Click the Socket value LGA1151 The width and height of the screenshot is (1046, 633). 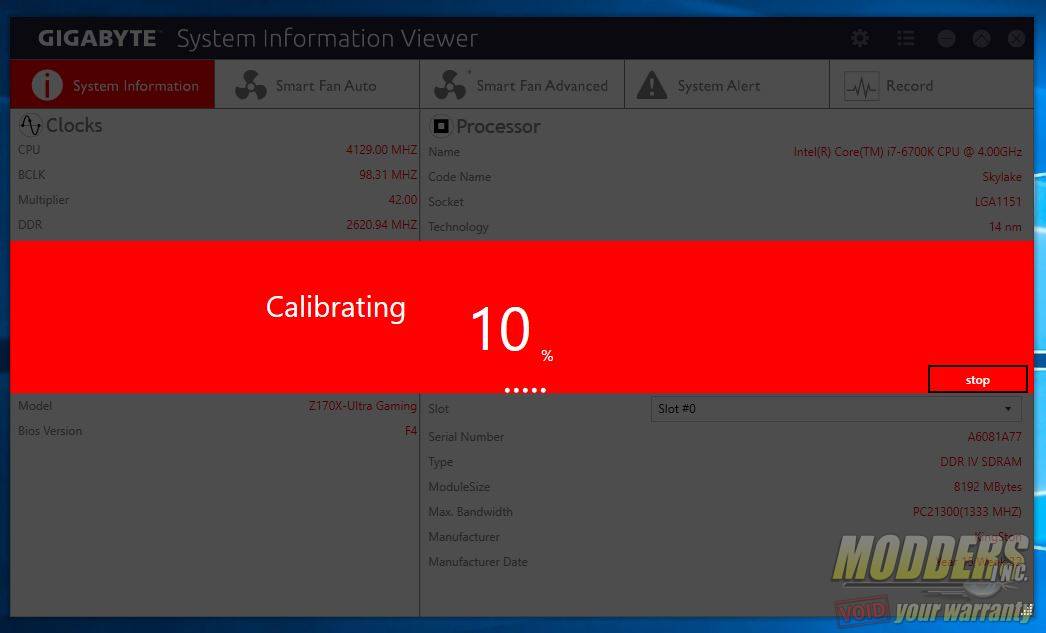(x=998, y=201)
